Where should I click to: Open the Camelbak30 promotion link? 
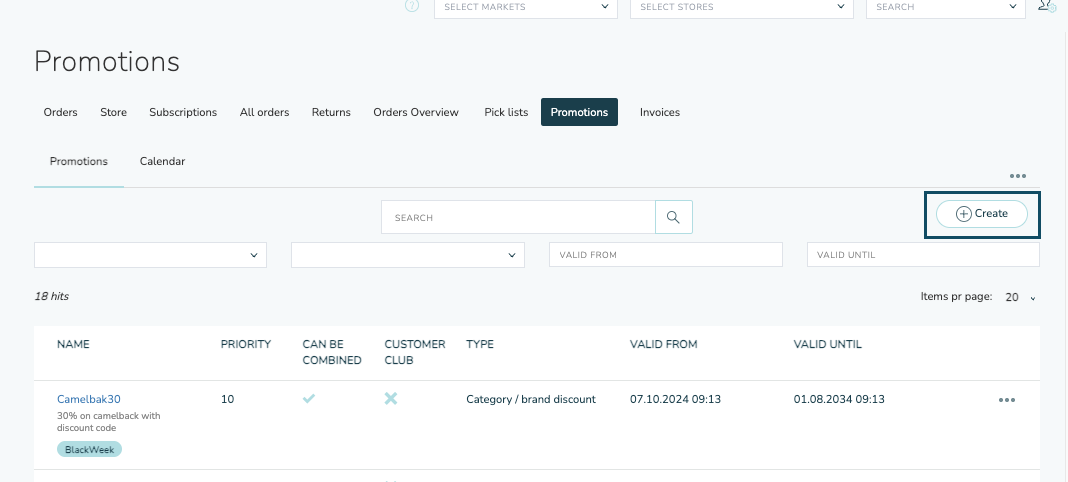[88, 399]
